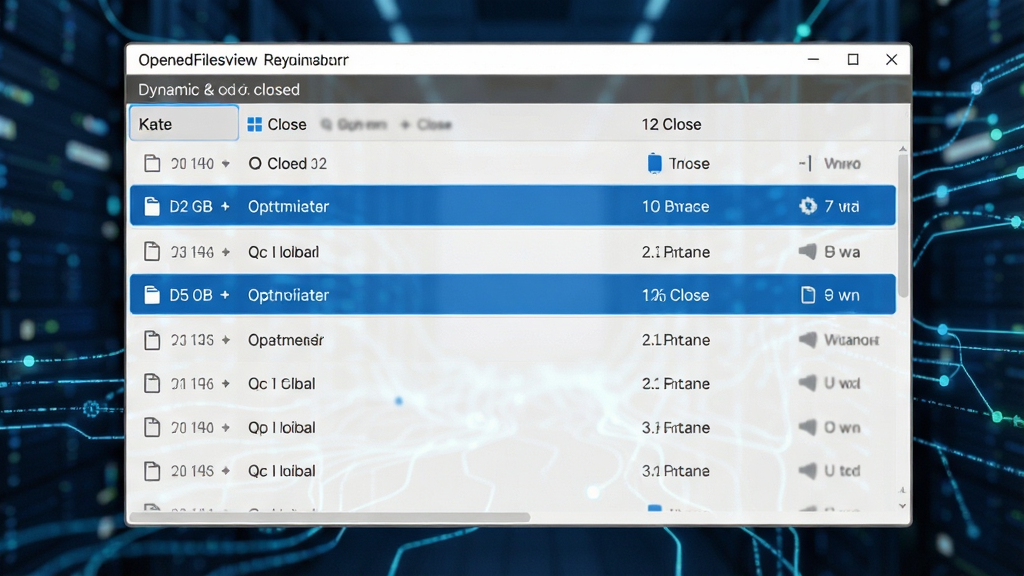Click gear icon next to 7 wid
This screenshot has width=1024, height=576.
(x=808, y=206)
